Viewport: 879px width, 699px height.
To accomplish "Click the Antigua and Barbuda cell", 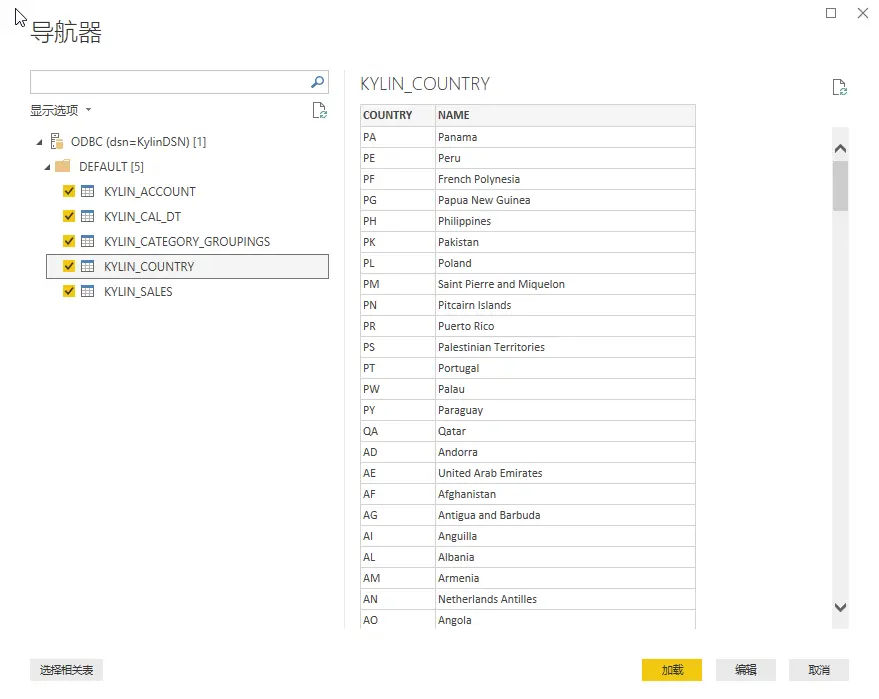I will (x=565, y=515).
